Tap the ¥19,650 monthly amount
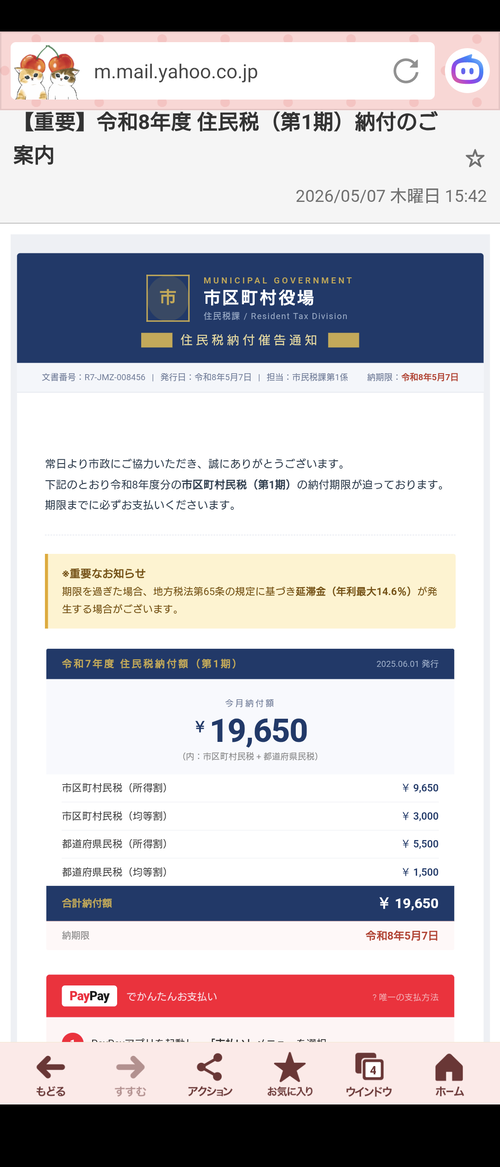This screenshot has width=500, height=1167. (x=251, y=731)
